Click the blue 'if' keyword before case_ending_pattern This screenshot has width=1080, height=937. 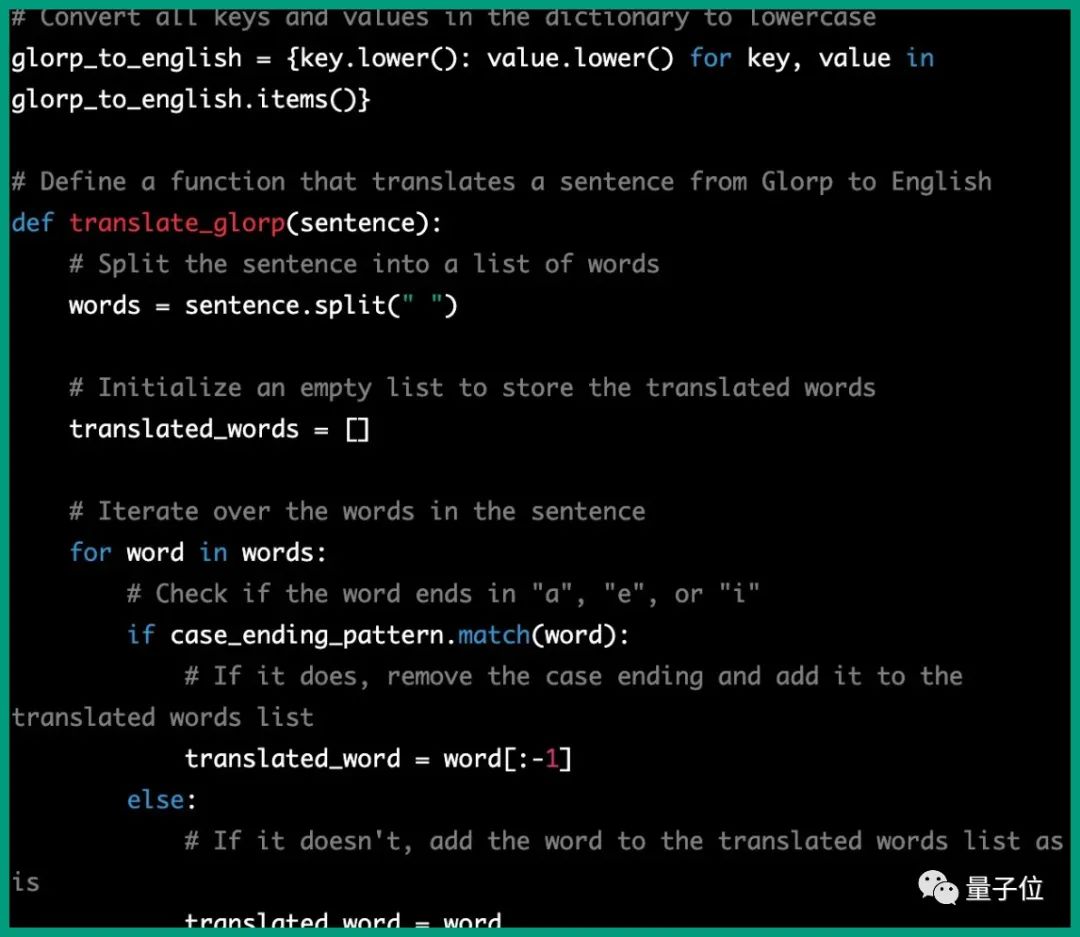coord(141,635)
